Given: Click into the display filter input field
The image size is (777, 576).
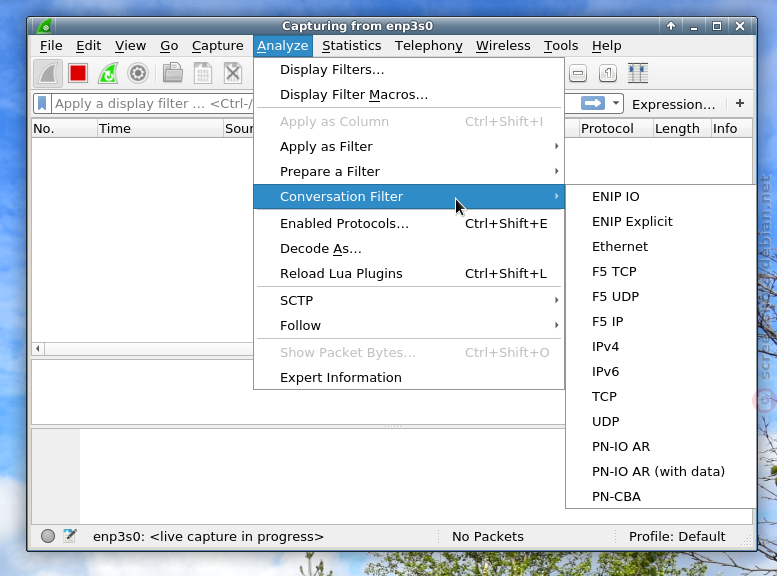Looking at the screenshot, I should click(x=154, y=104).
